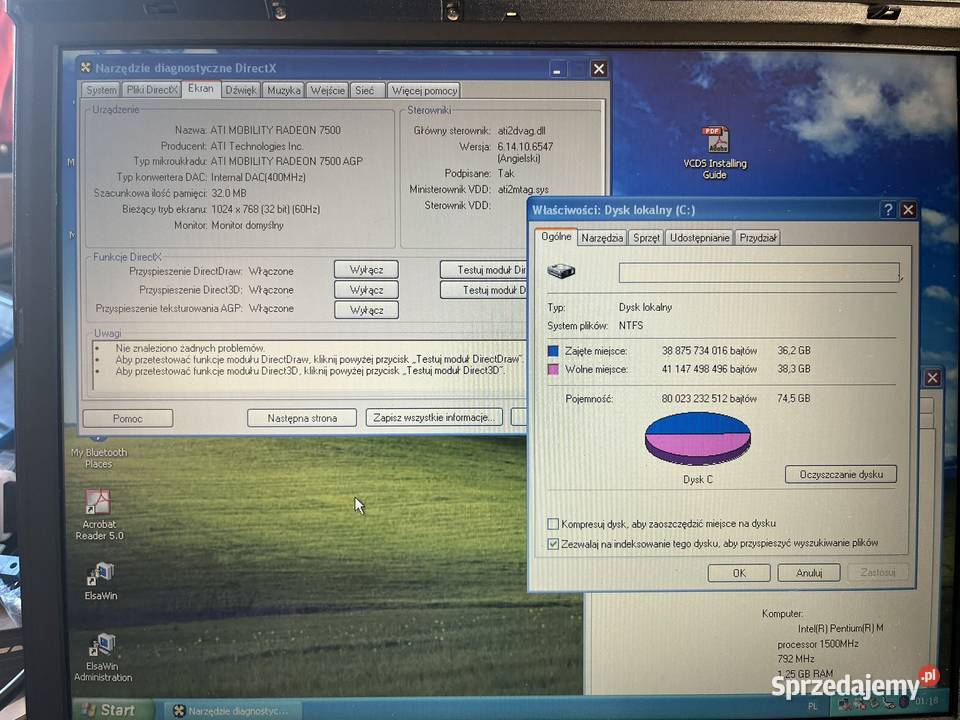Click the ATI MOBILITY RADEON 7500 name text
The width and height of the screenshot is (960, 720).
pos(275,130)
